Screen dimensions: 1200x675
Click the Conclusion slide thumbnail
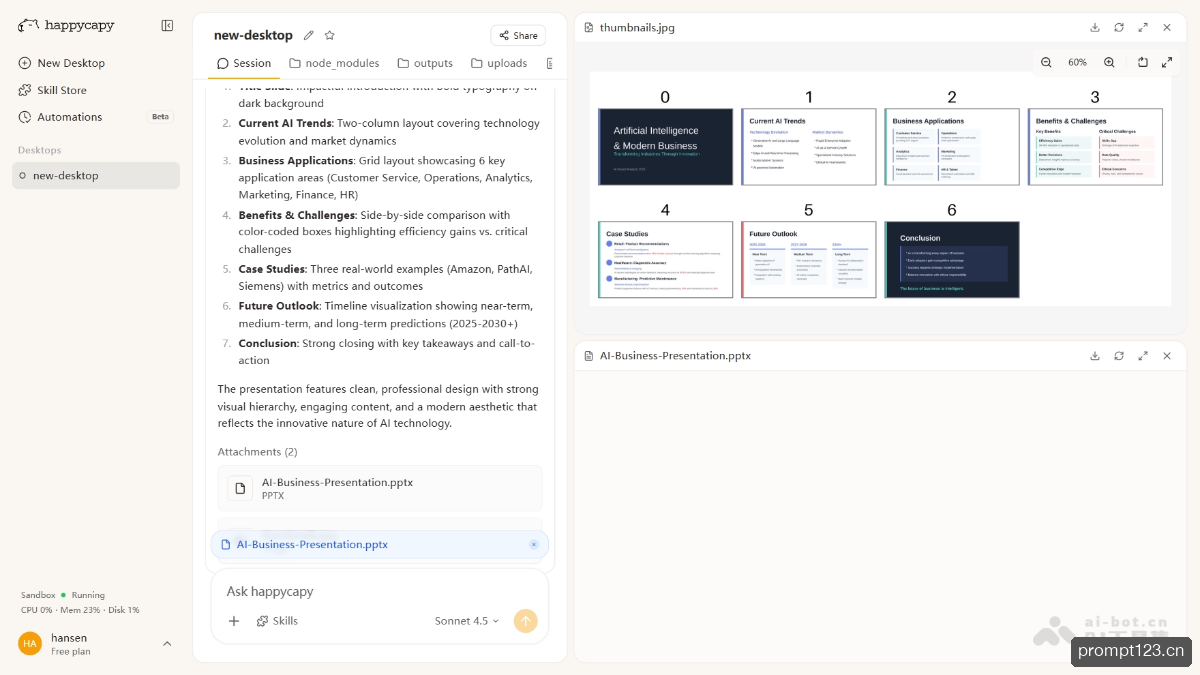(951, 259)
